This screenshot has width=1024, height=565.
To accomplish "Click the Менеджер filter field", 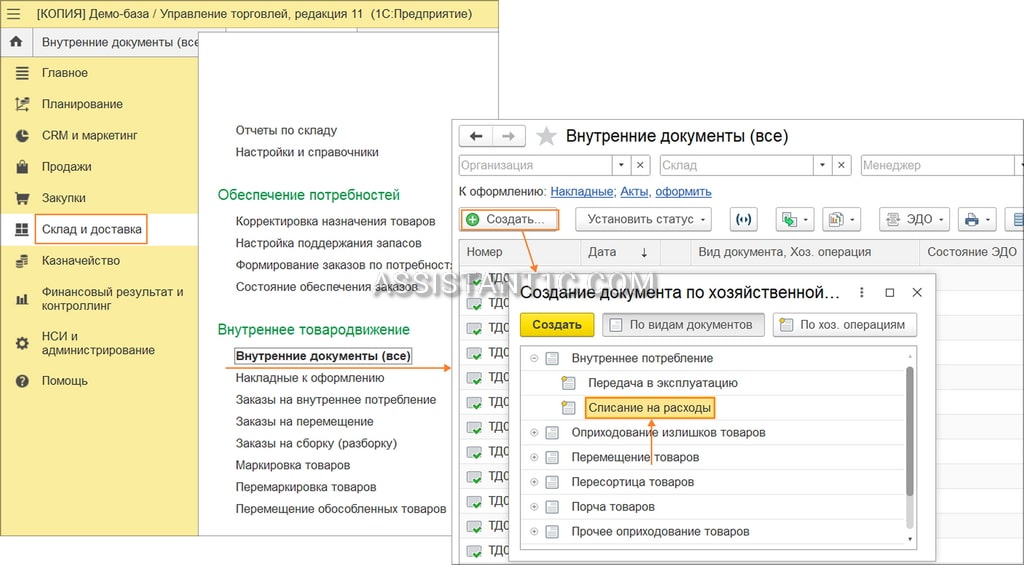I will point(938,165).
